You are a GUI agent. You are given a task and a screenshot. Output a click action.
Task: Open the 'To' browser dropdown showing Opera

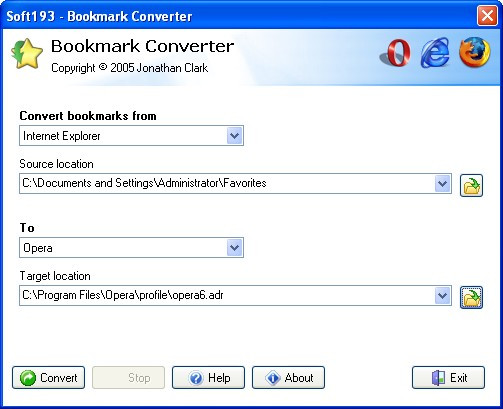pyautogui.click(x=235, y=248)
